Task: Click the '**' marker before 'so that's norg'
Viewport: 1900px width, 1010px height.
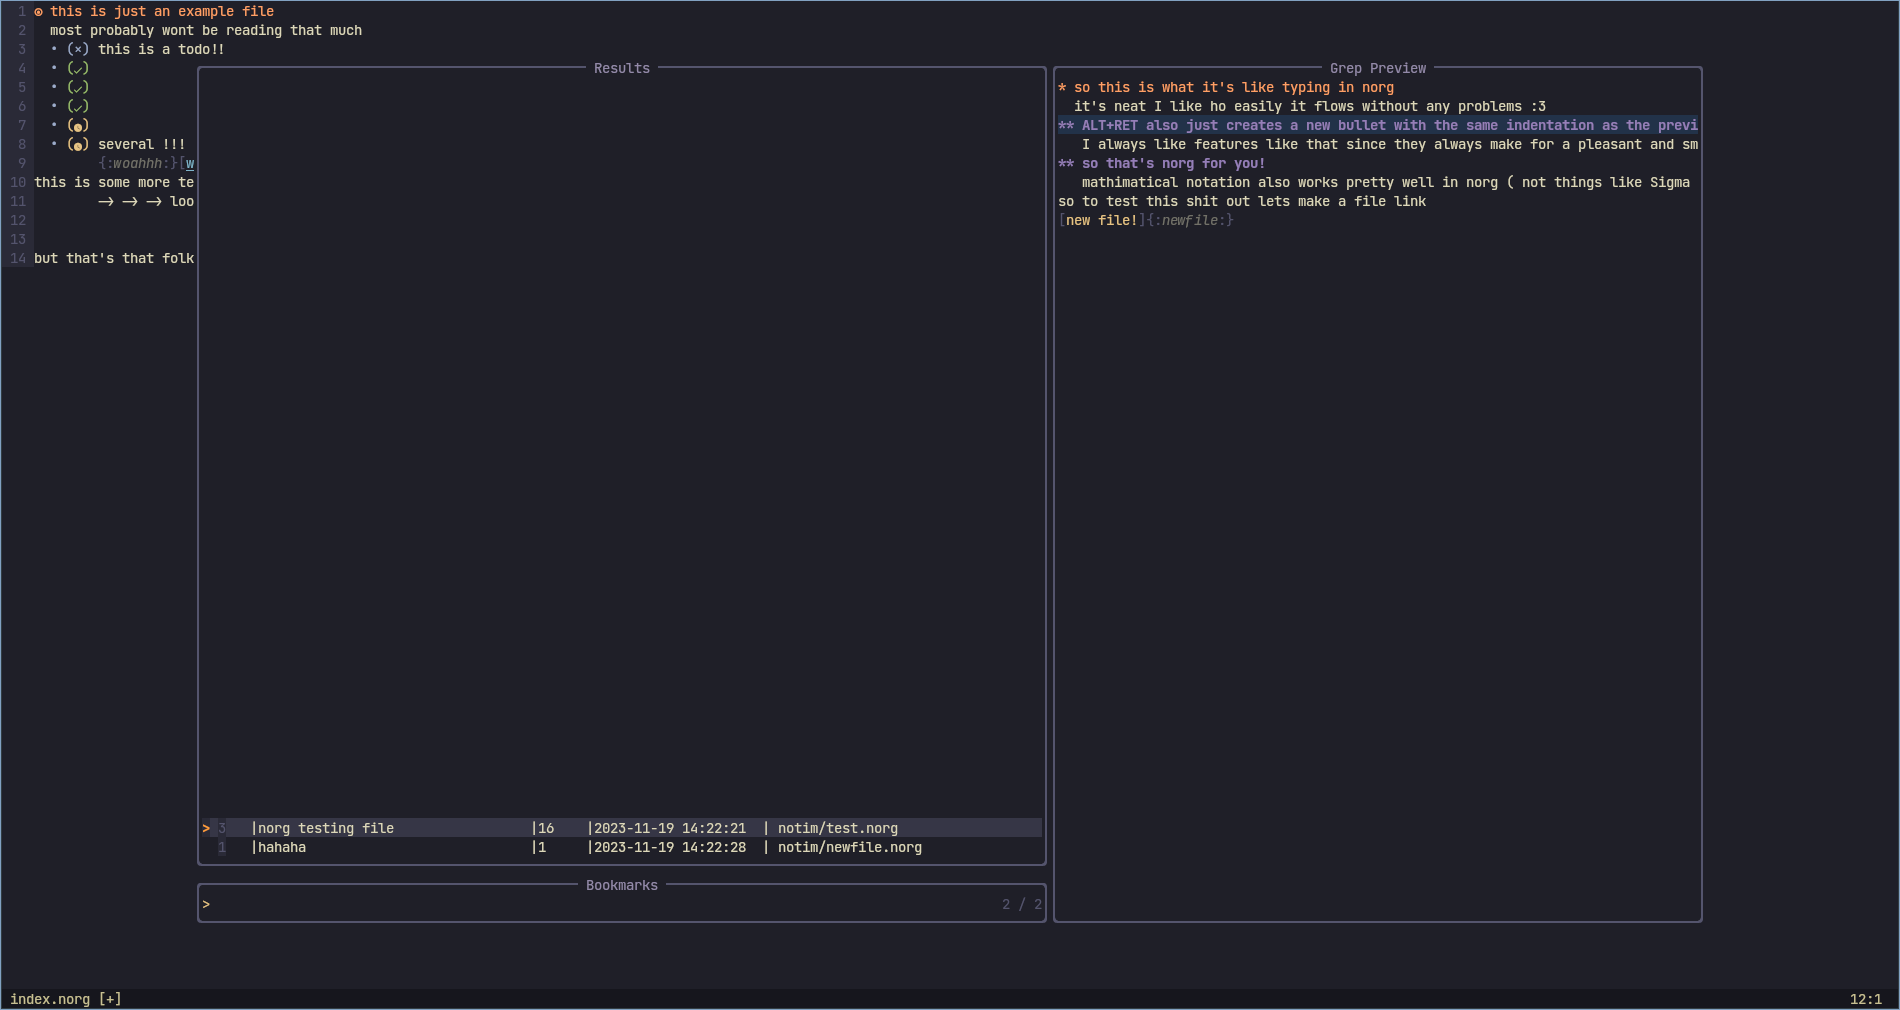Action: point(1066,164)
